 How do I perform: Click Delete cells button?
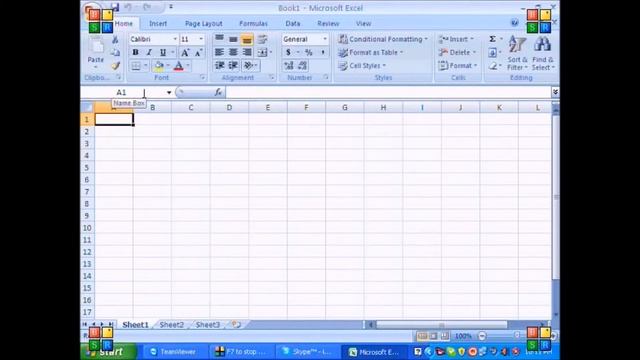click(457, 52)
